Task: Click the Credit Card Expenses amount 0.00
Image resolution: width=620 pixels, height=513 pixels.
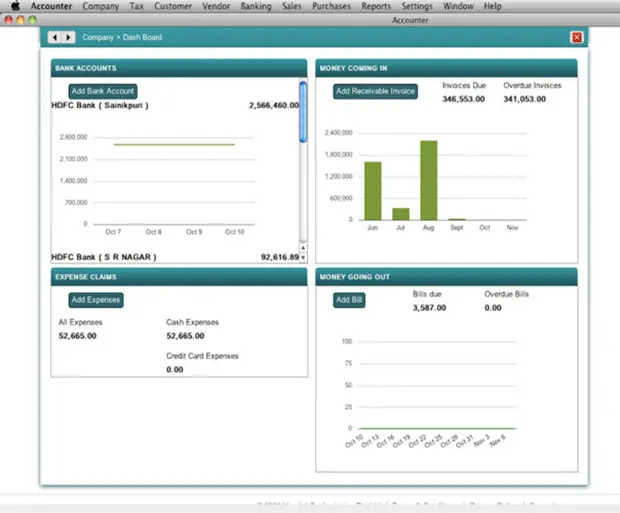Action: pyautogui.click(x=174, y=369)
